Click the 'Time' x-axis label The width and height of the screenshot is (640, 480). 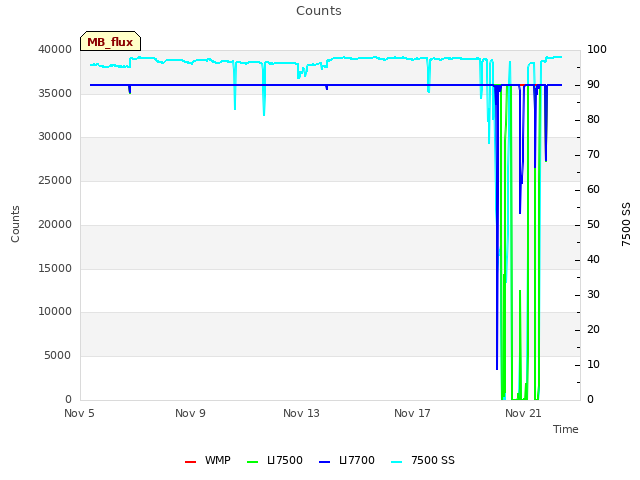(566, 429)
